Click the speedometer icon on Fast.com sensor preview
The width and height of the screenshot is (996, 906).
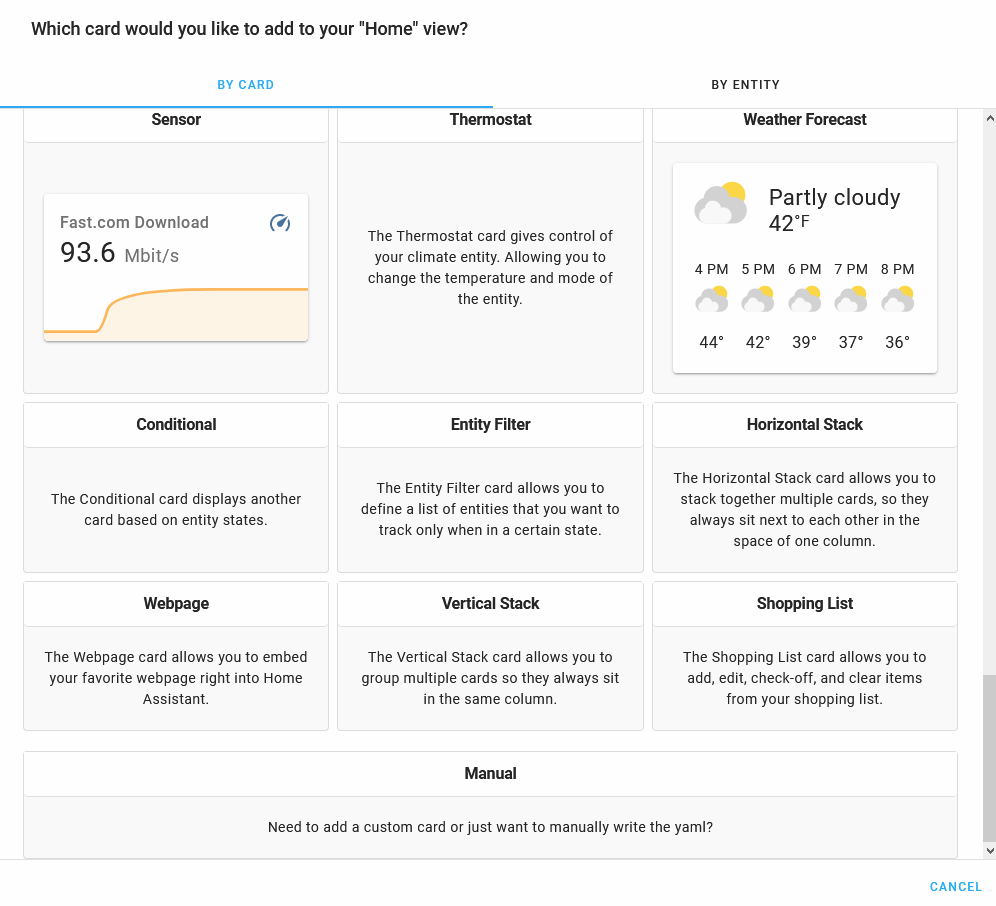(280, 223)
